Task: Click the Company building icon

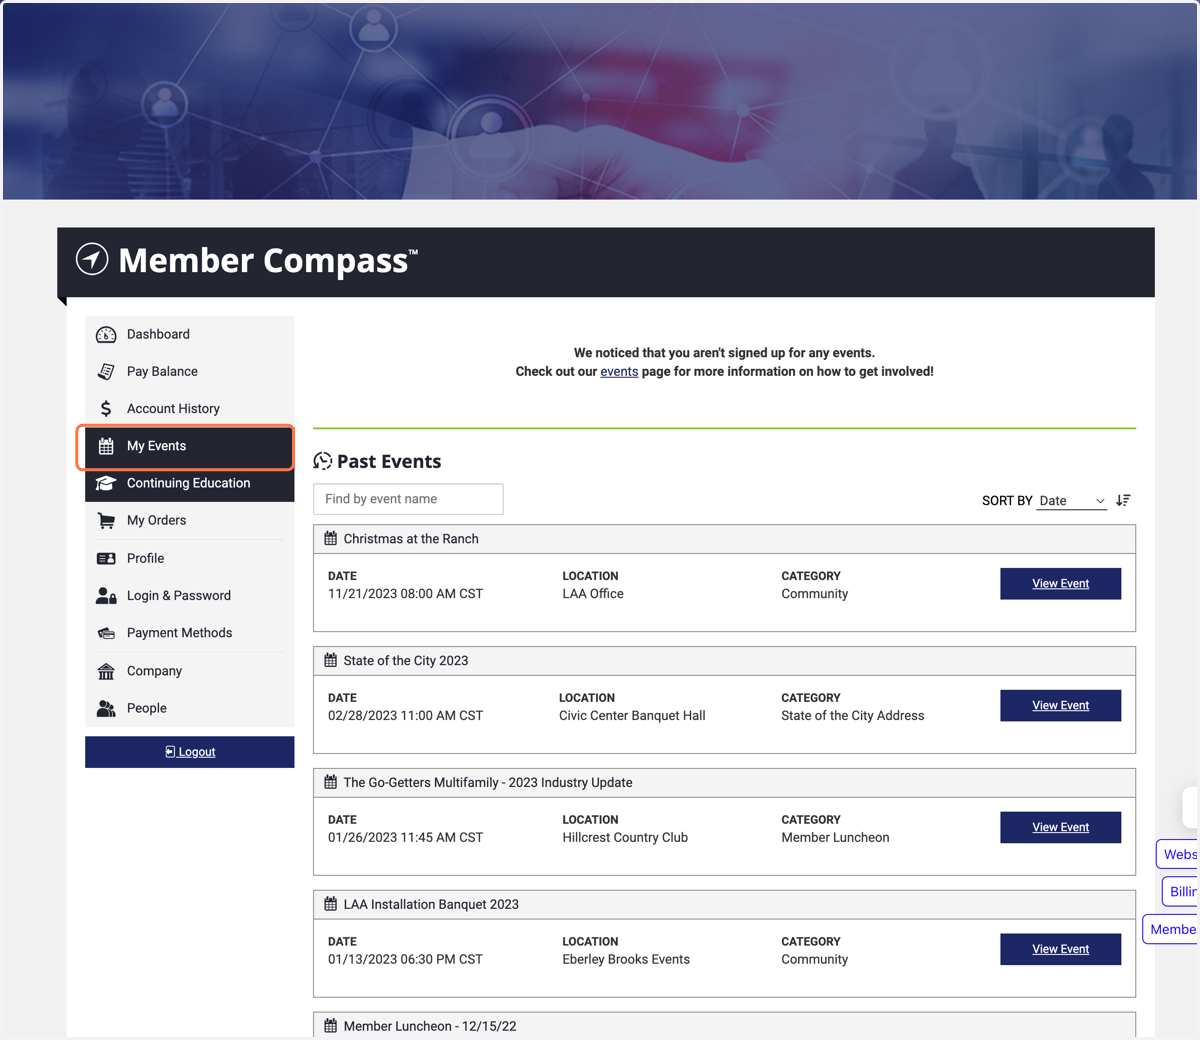Action: pyautogui.click(x=106, y=671)
